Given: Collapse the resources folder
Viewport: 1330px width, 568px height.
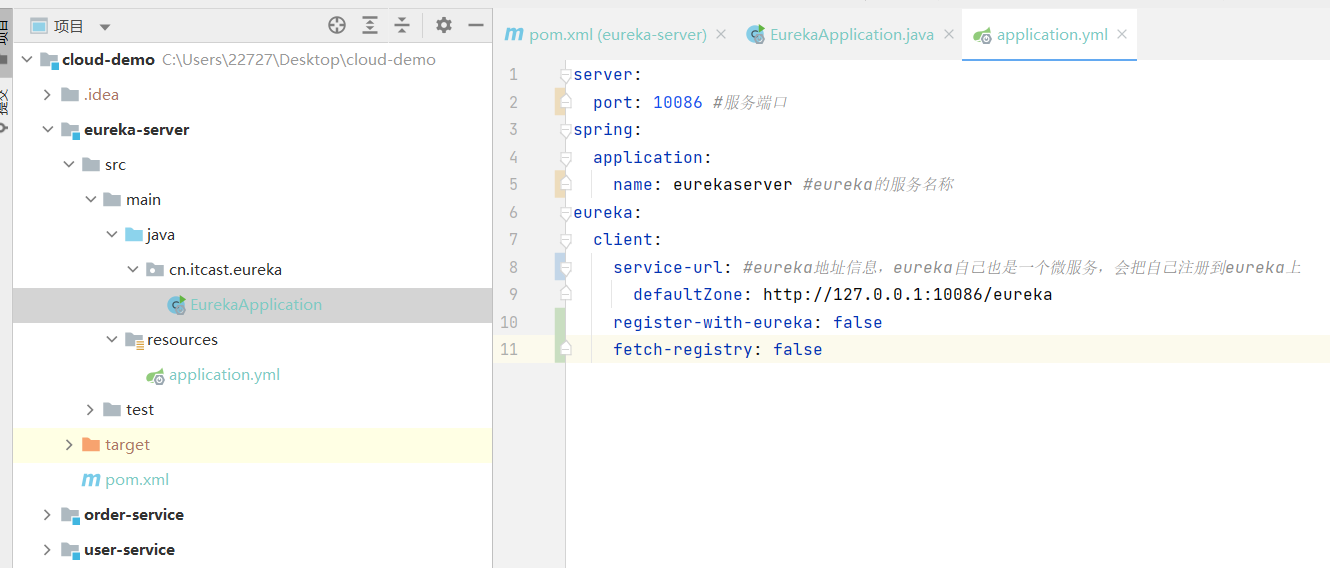Looking at the screenshot, I should (x=111, y=340).
